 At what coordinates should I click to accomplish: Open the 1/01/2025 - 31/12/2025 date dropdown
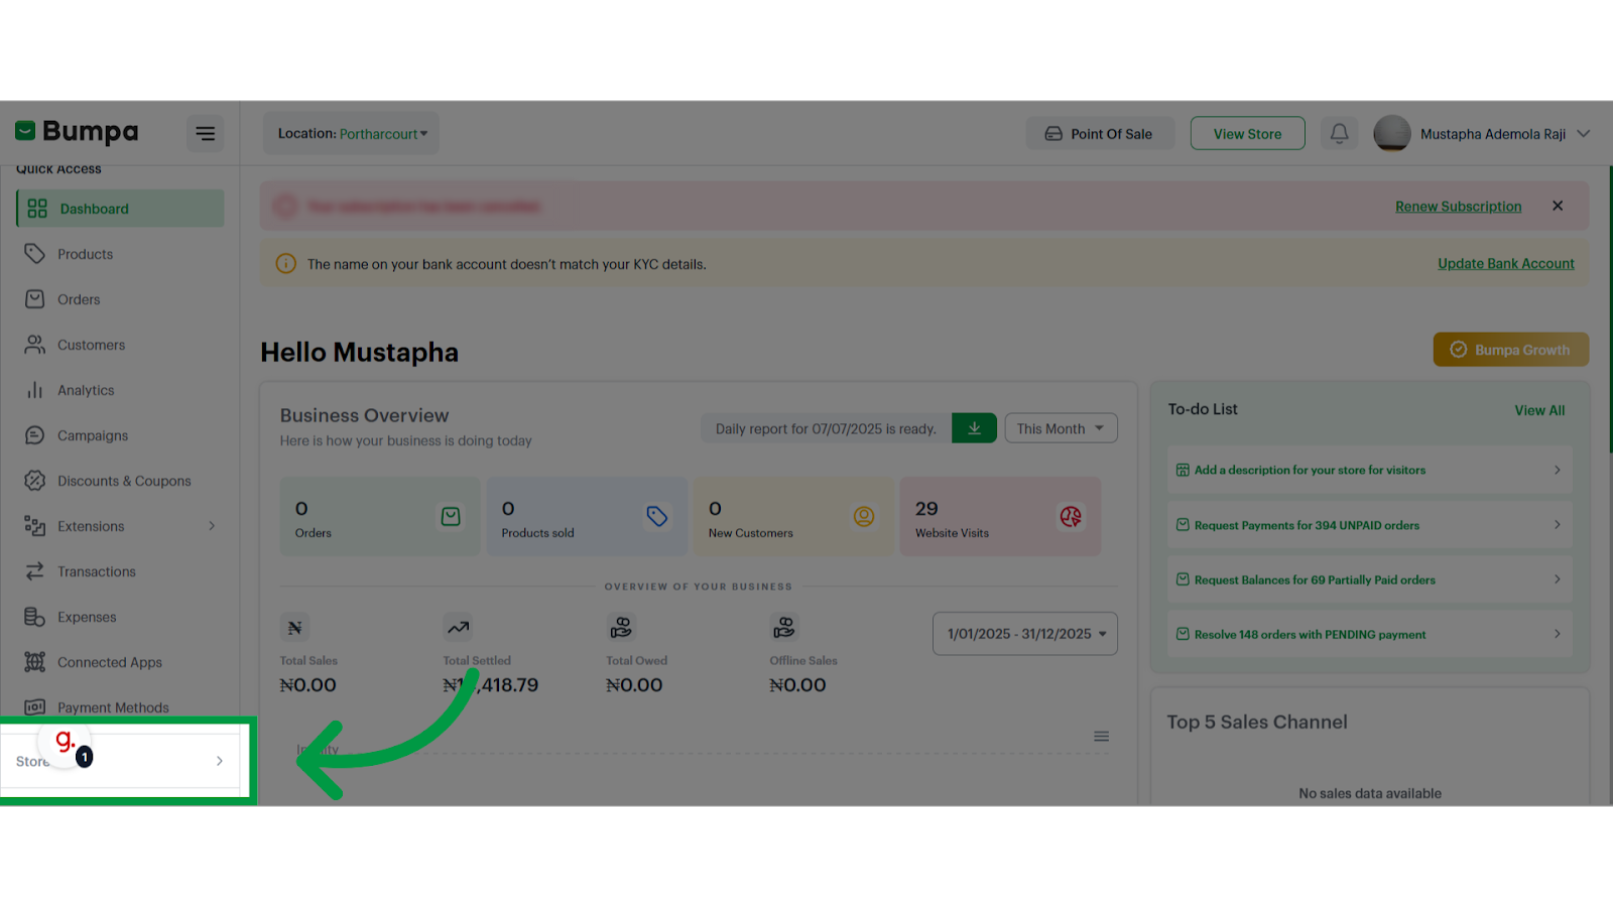pyautogui.click(x=1025, y=634)
